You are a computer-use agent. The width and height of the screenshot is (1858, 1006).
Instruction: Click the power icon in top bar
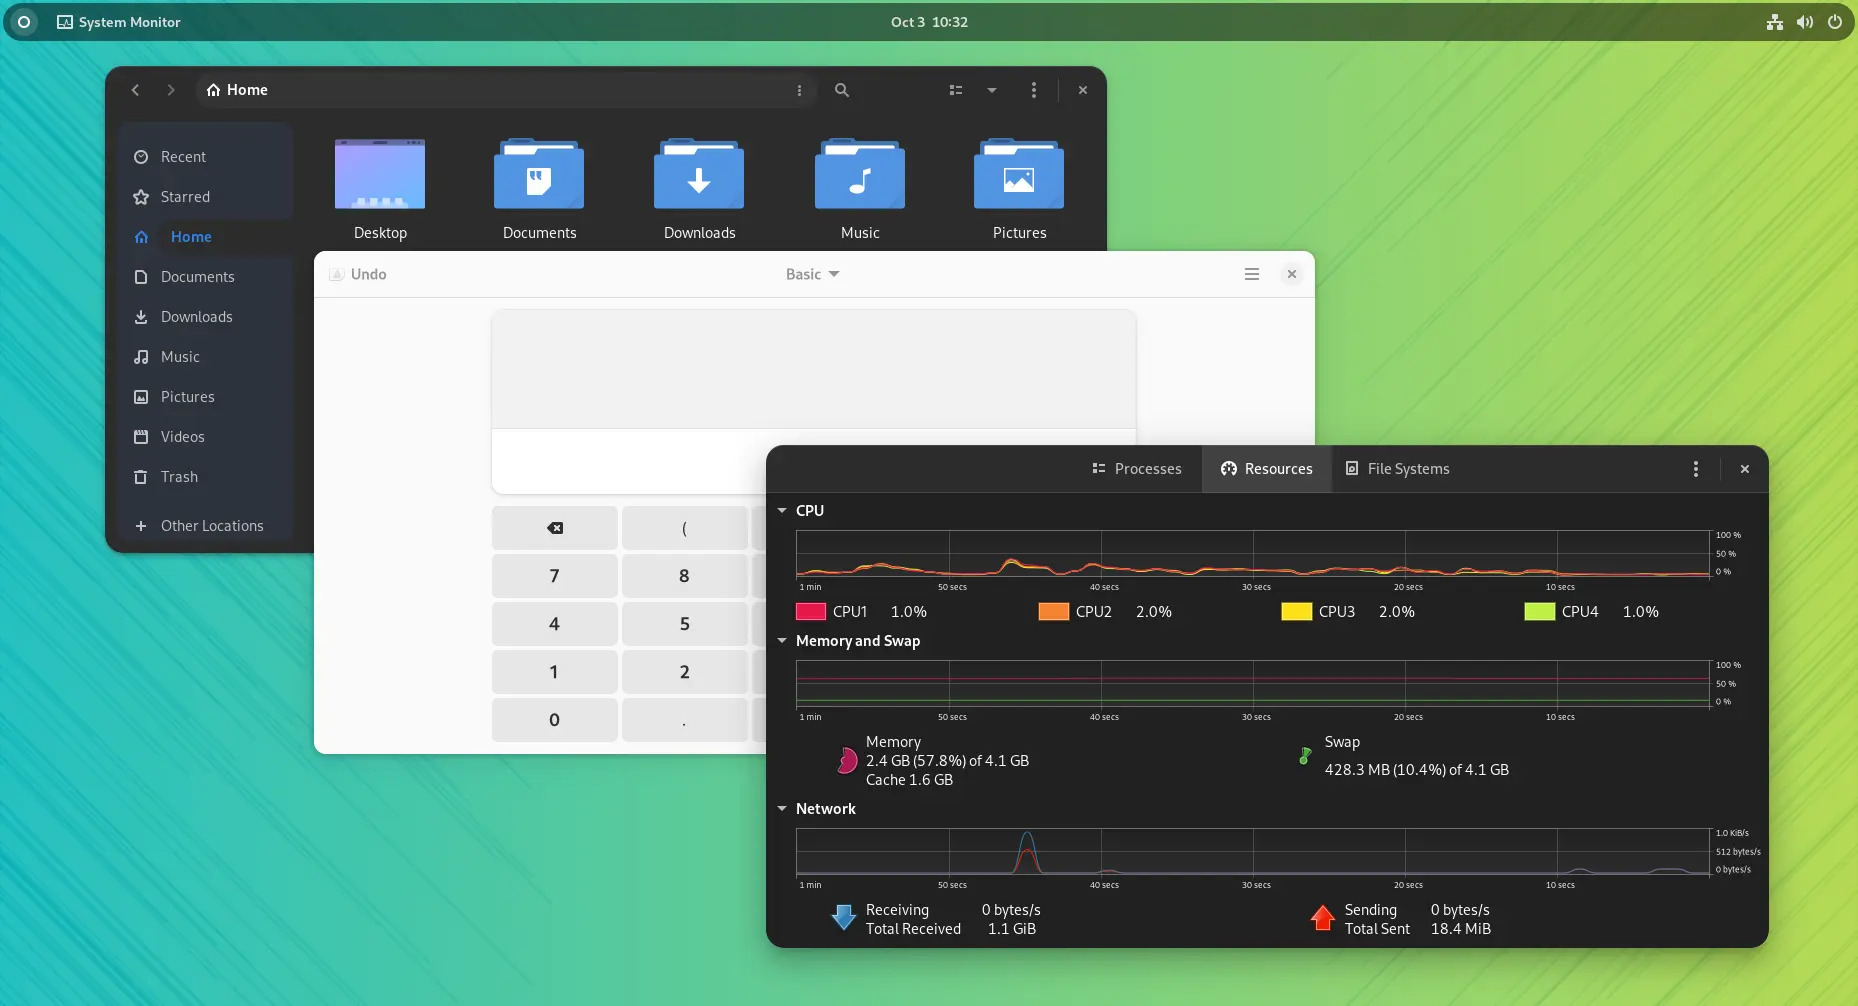pos(1835,22)
